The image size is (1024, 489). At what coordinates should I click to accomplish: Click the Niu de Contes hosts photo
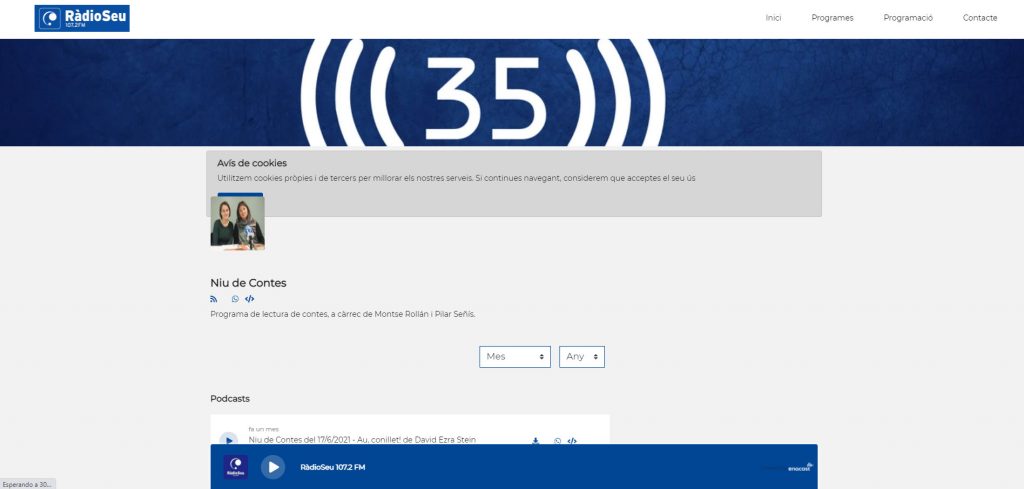point(238,223)
